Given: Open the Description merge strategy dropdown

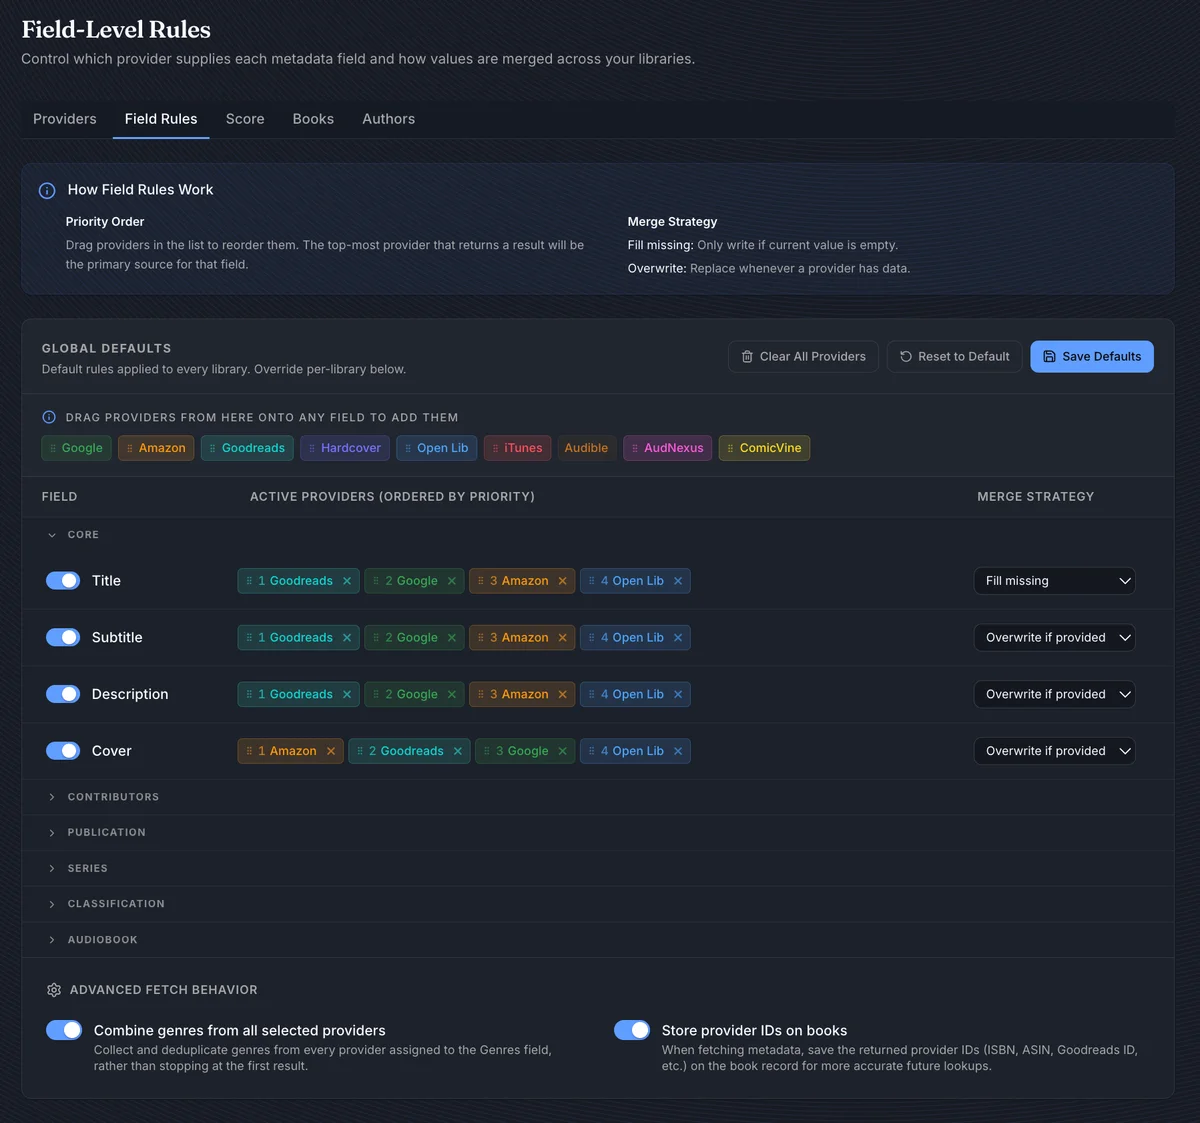Looking at the screenshot, I should [x=1054, y=694].
